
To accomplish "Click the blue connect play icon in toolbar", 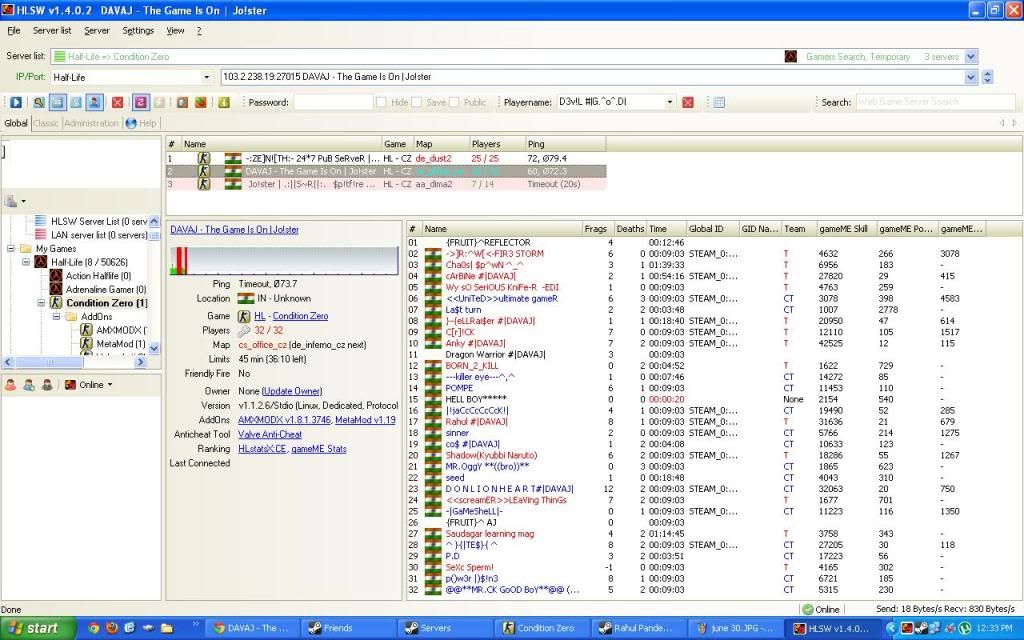I will pyautogui.click(x=16, y=103).
